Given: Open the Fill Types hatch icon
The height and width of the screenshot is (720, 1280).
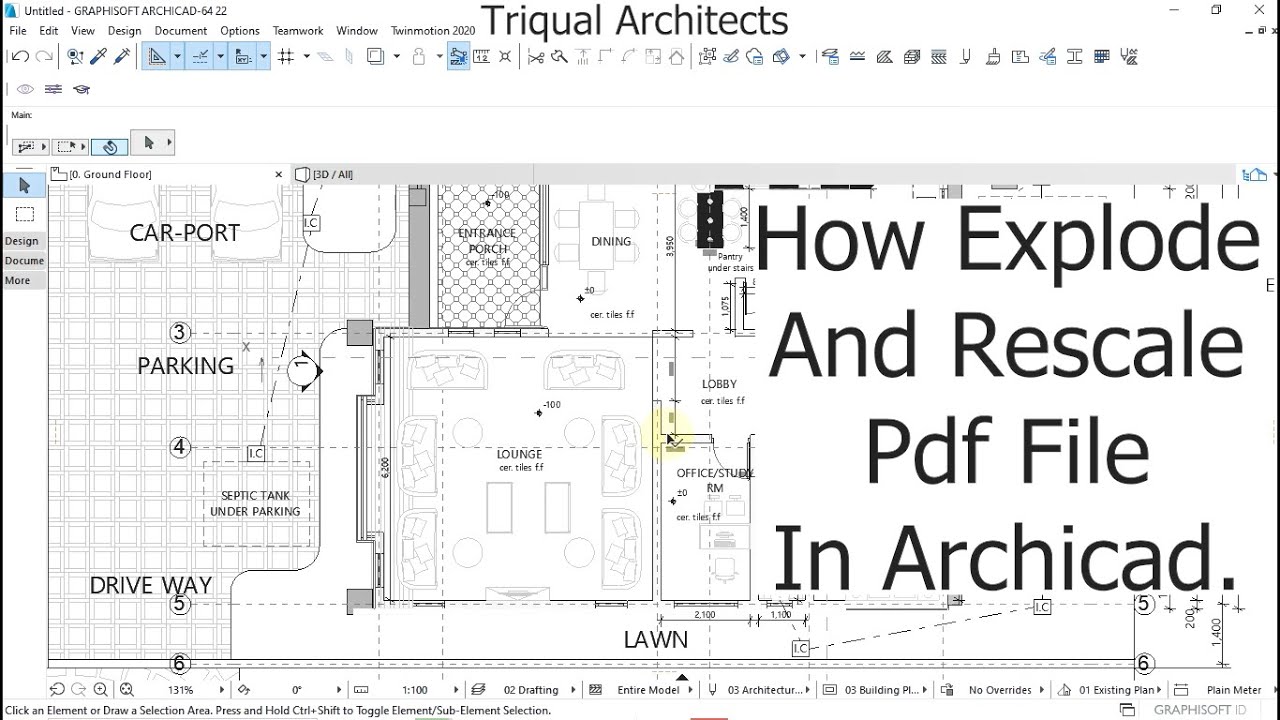Looking at the screenshot, I should coord(884,57).
